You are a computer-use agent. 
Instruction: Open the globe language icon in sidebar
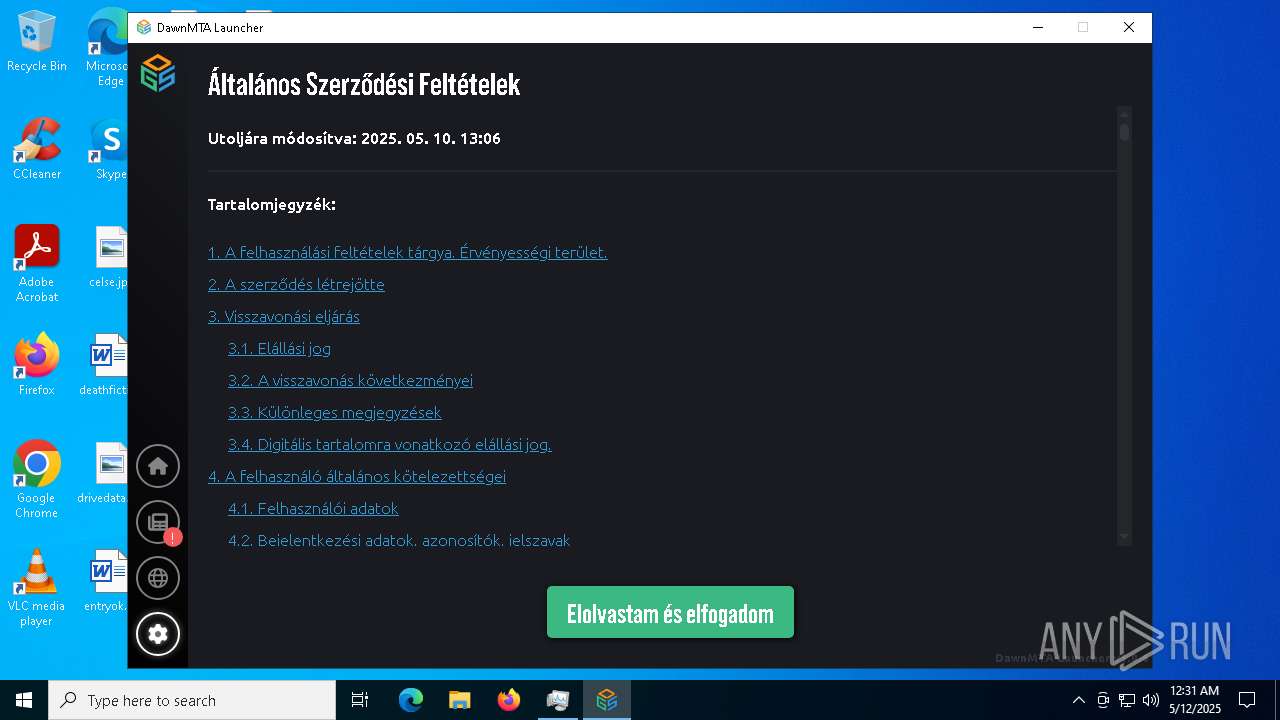point(158,578)
